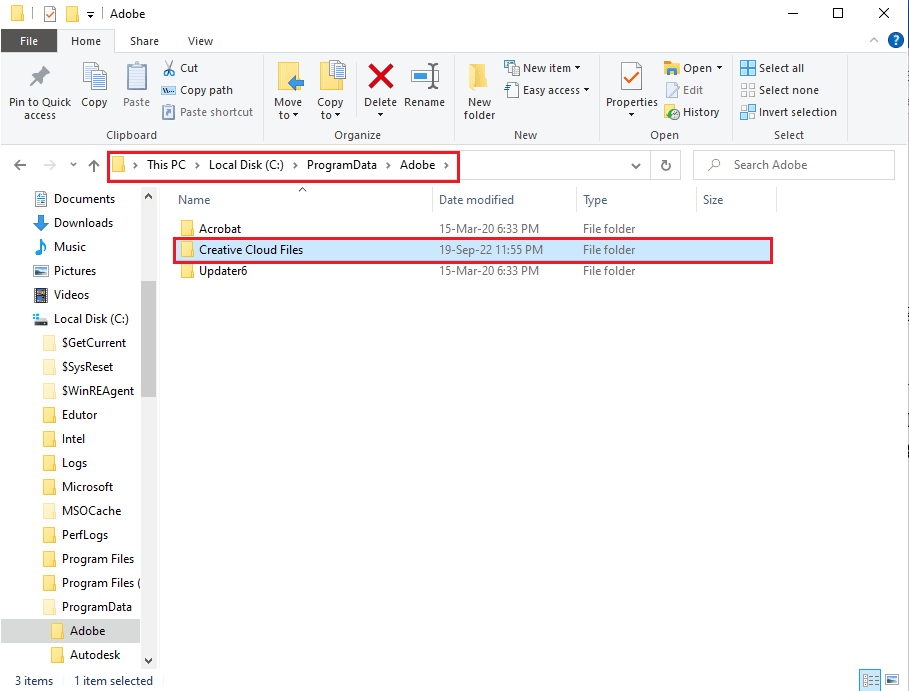Select Local Disk (C:) in navigation tree
The image size is (909, 691).
coord(81,319)
